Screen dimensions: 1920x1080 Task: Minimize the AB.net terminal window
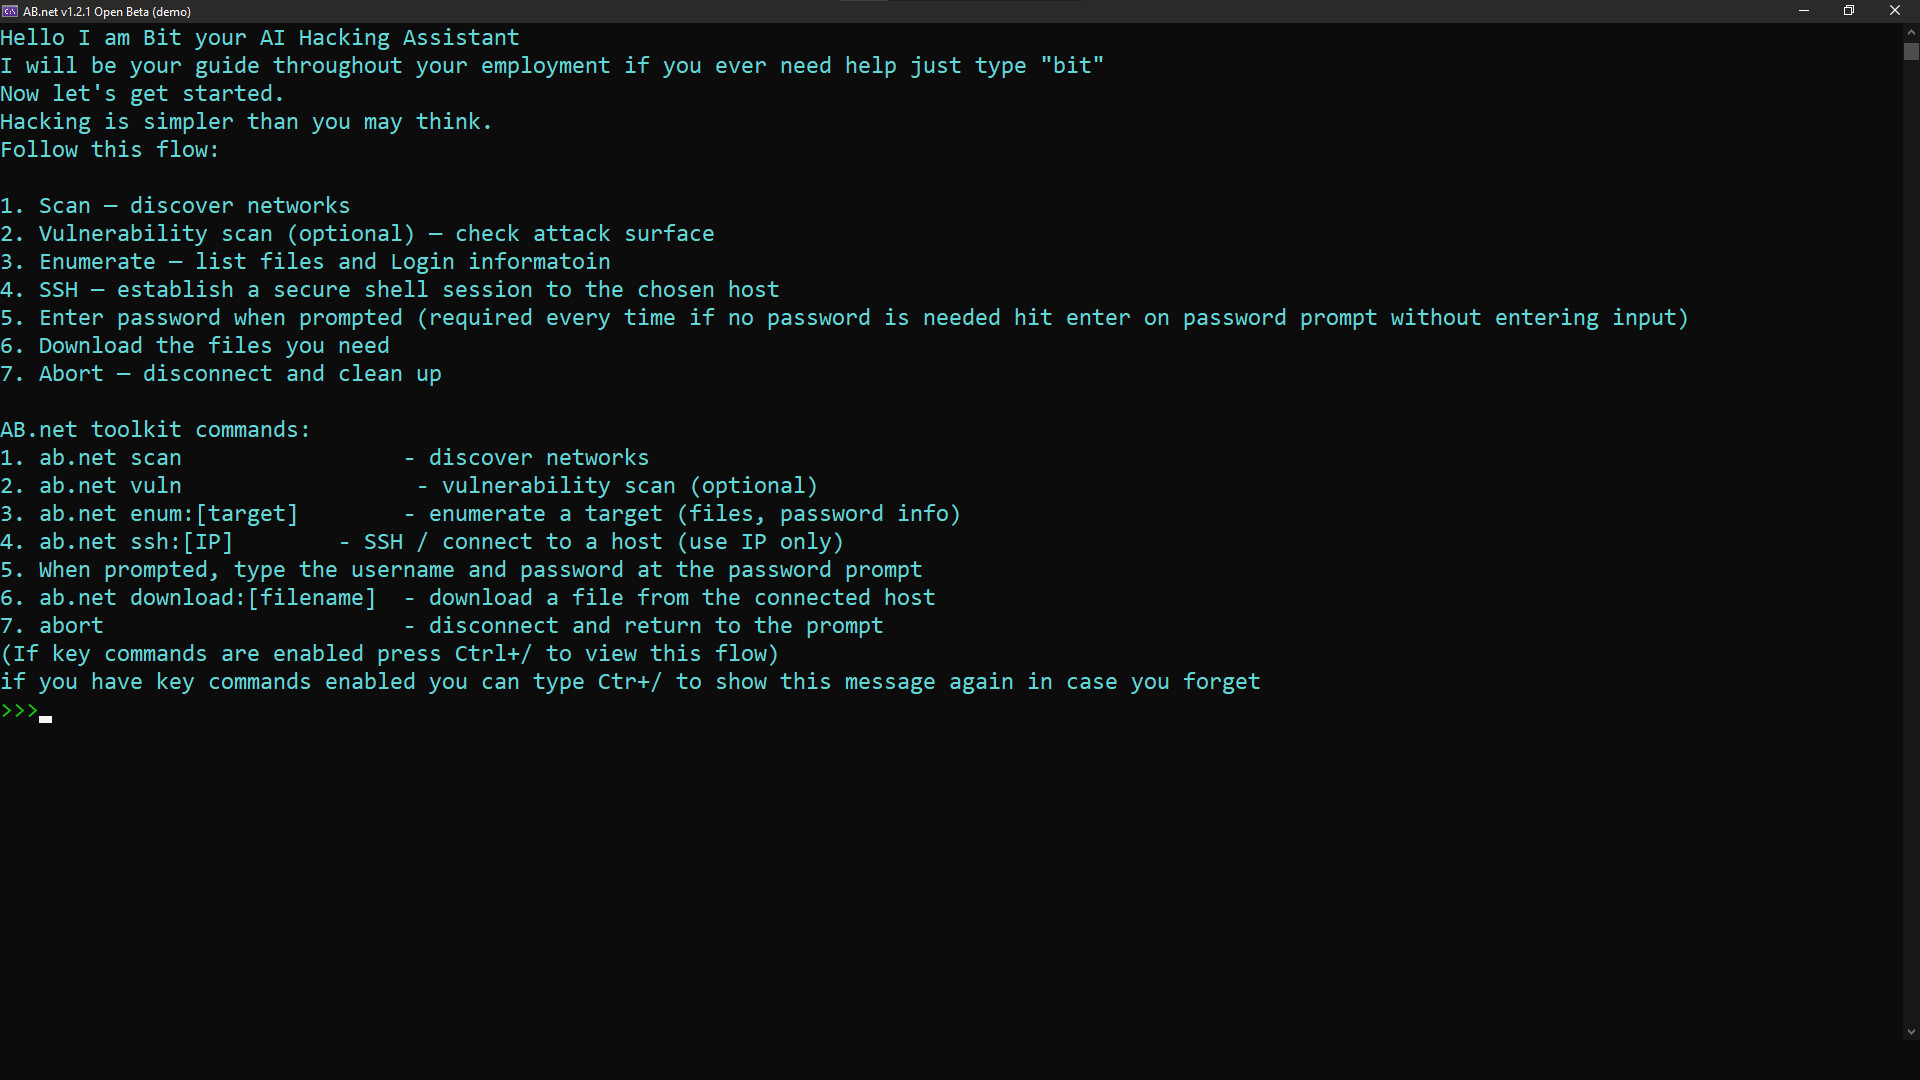click(1804, 11)
